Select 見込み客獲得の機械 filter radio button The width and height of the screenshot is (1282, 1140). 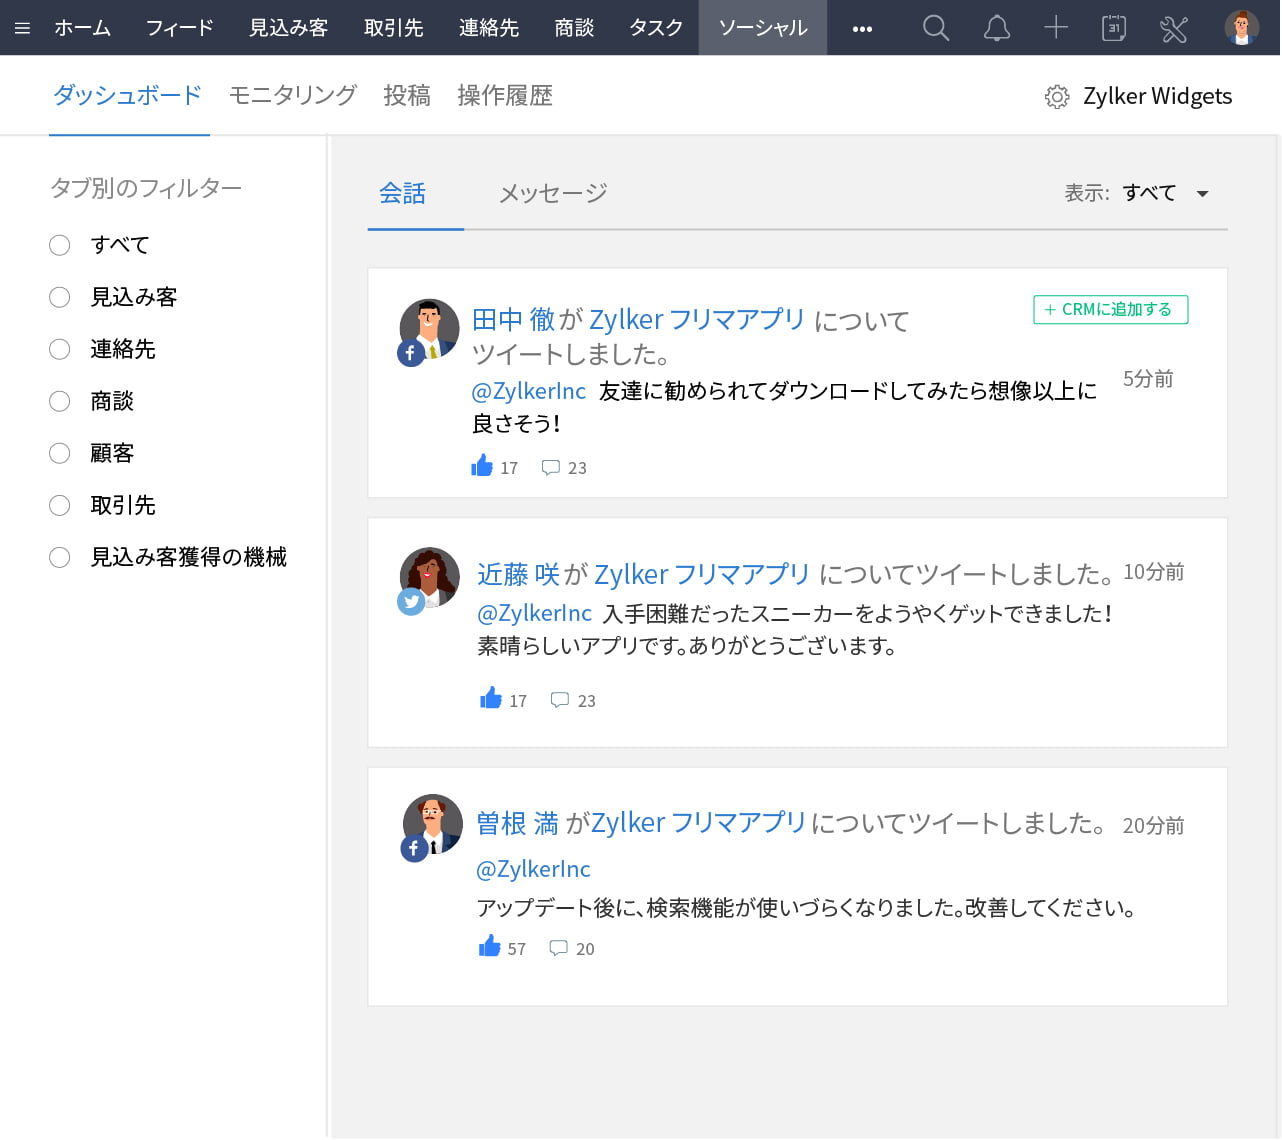[60, 557]
